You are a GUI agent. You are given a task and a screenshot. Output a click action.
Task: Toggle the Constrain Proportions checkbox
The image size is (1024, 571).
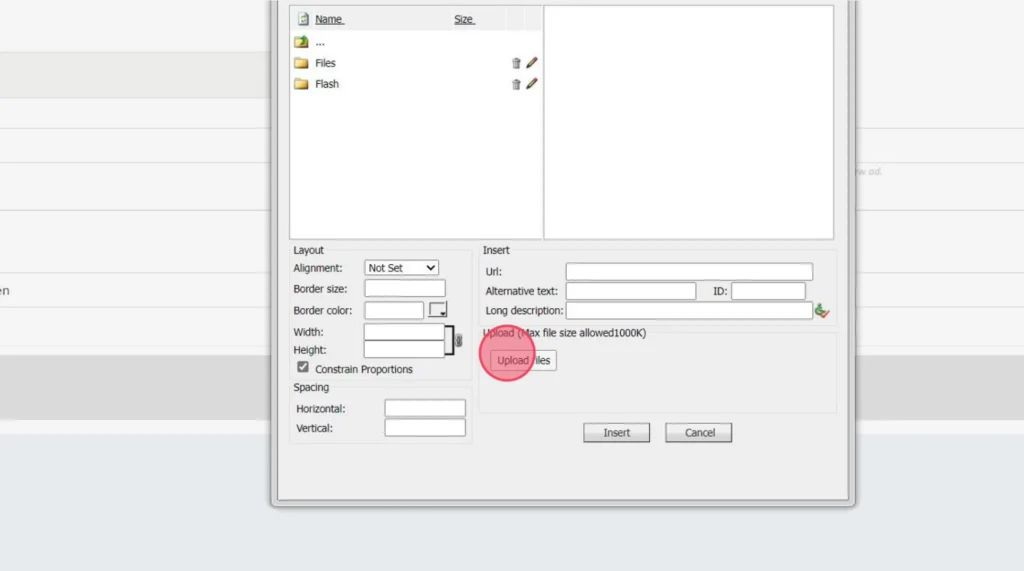pyautogui.click(x=303, y=368)
